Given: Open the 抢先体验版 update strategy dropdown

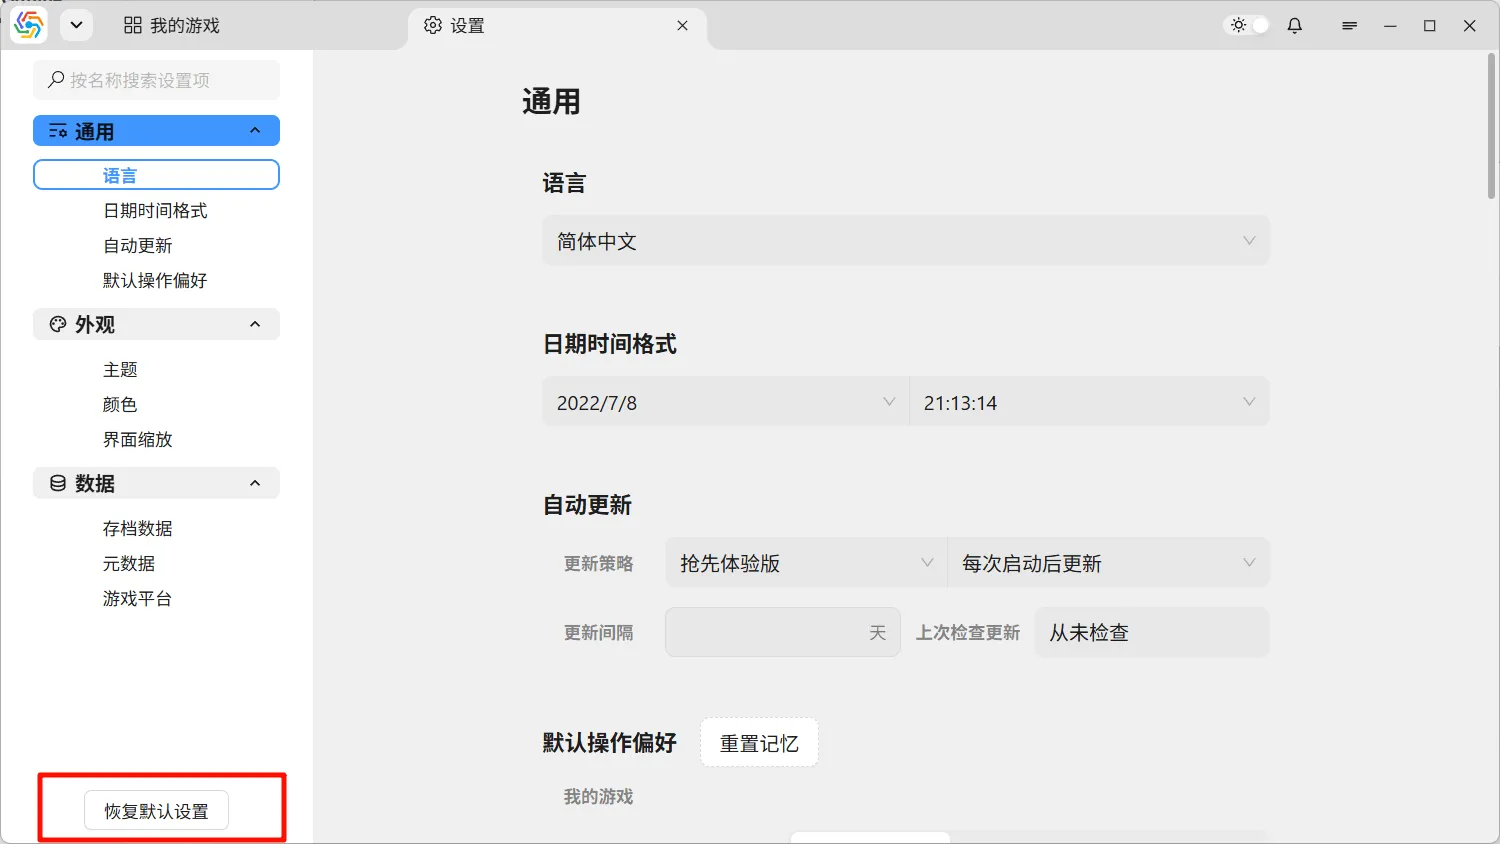Looking at the screenshot, I should click(x=805, y=564).
